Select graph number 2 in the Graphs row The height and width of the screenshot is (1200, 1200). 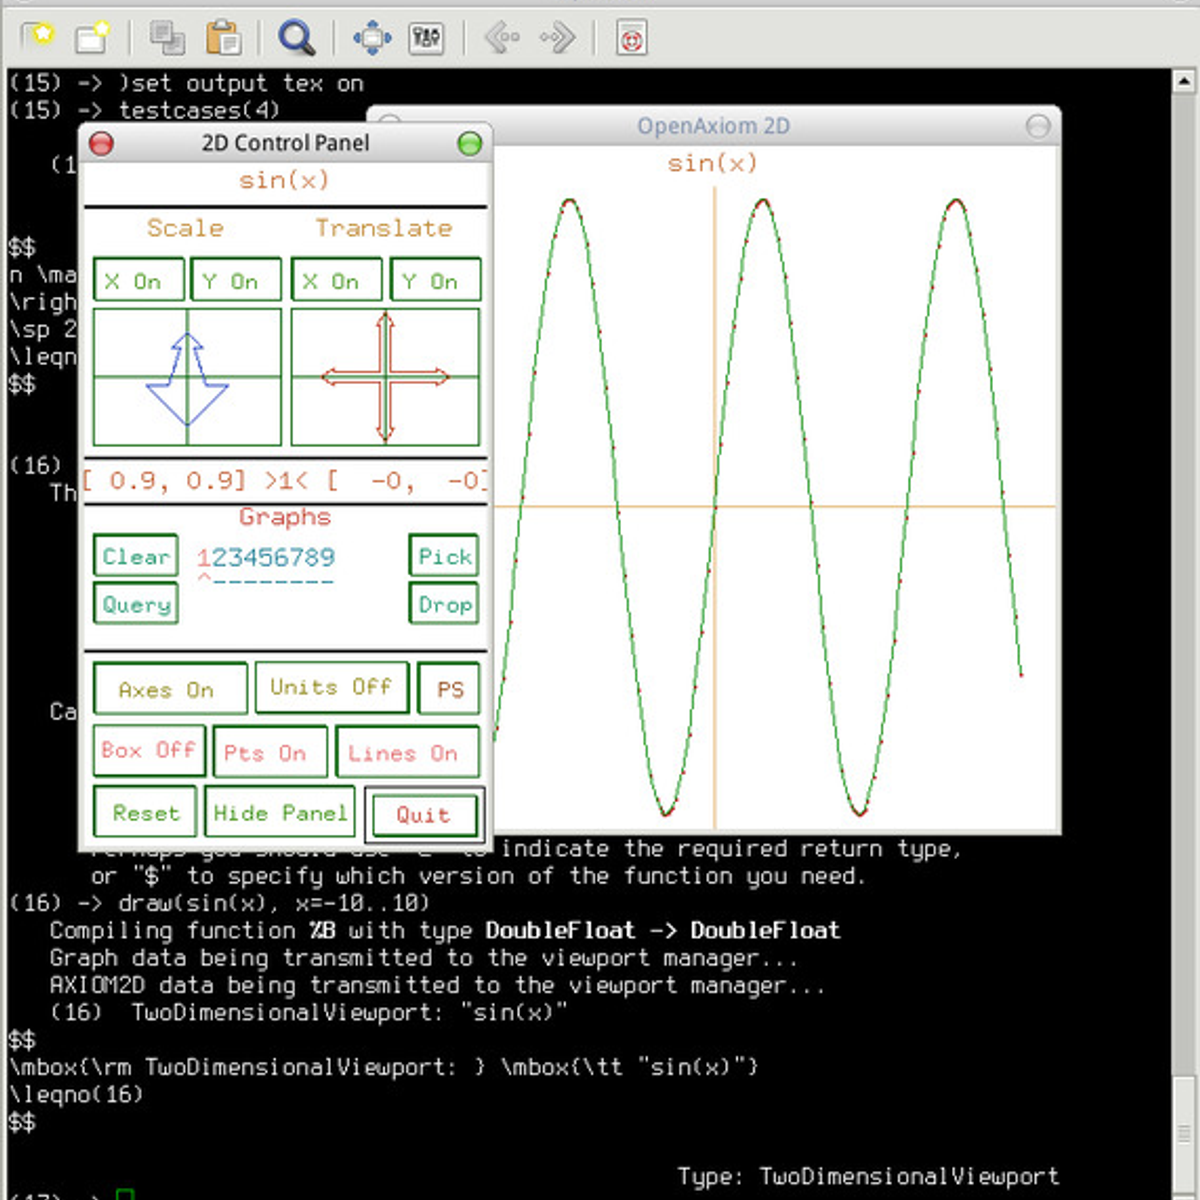pyautogui.click(x=218, y=557)
